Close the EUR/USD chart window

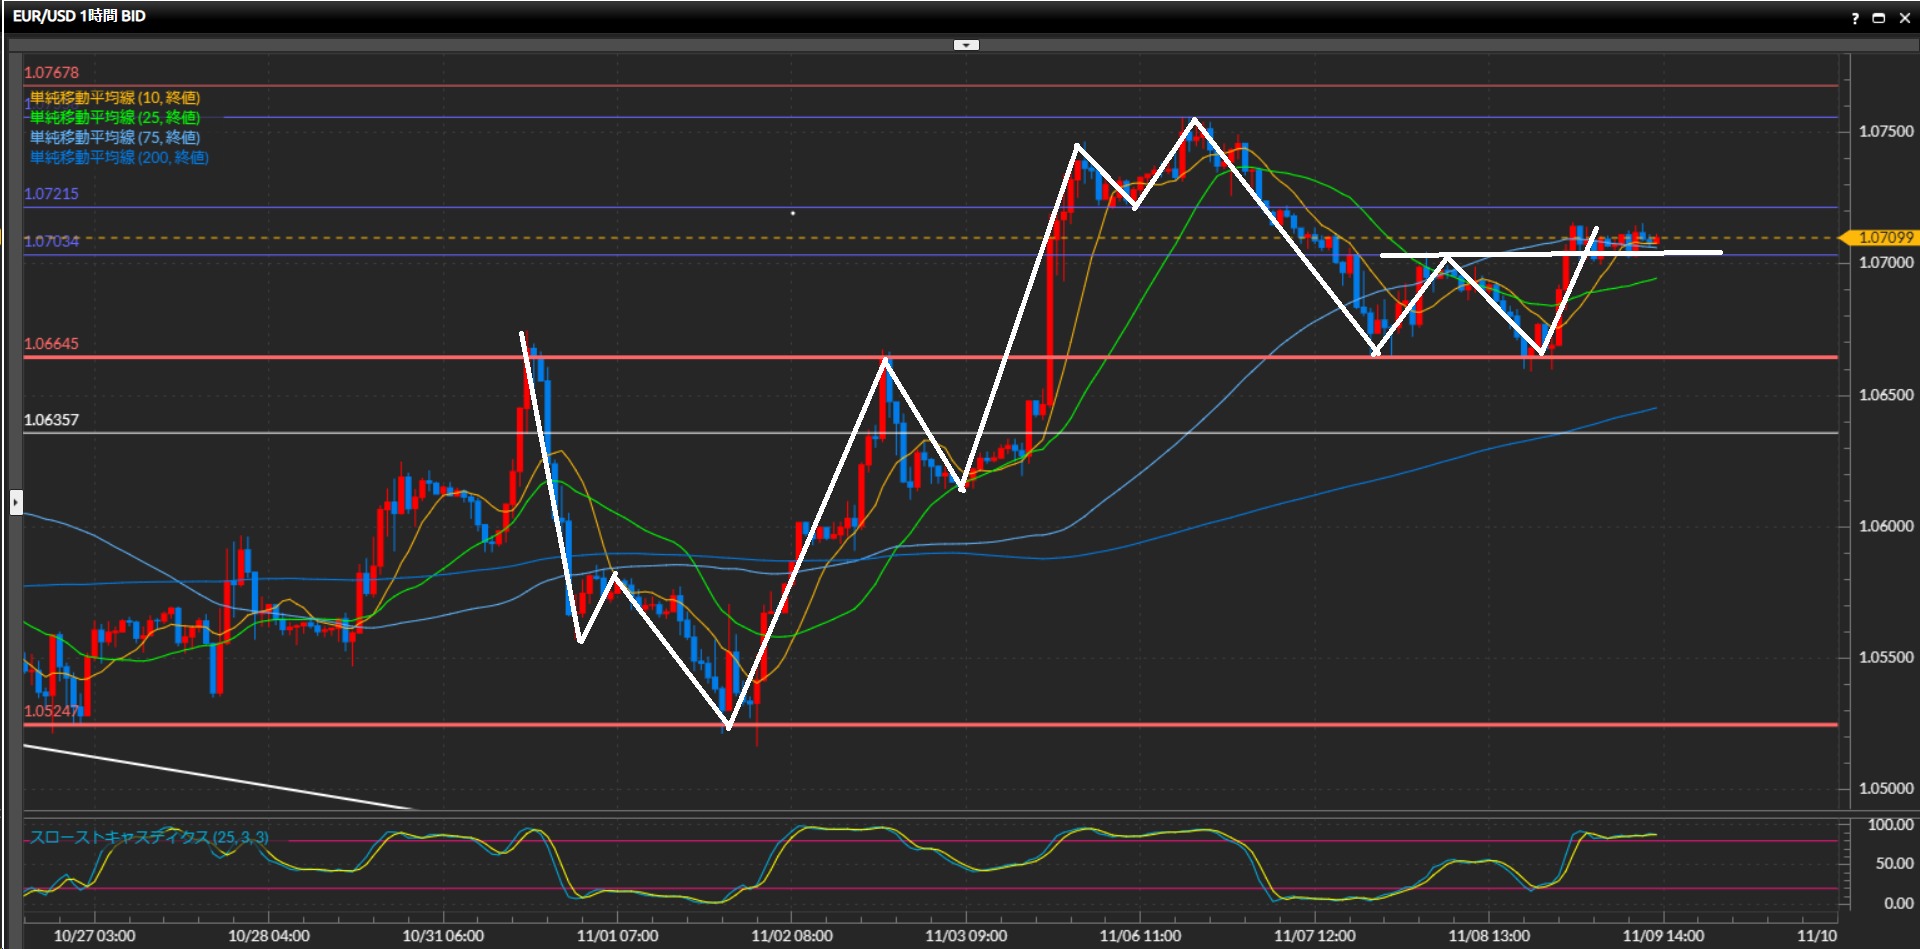1904,18
